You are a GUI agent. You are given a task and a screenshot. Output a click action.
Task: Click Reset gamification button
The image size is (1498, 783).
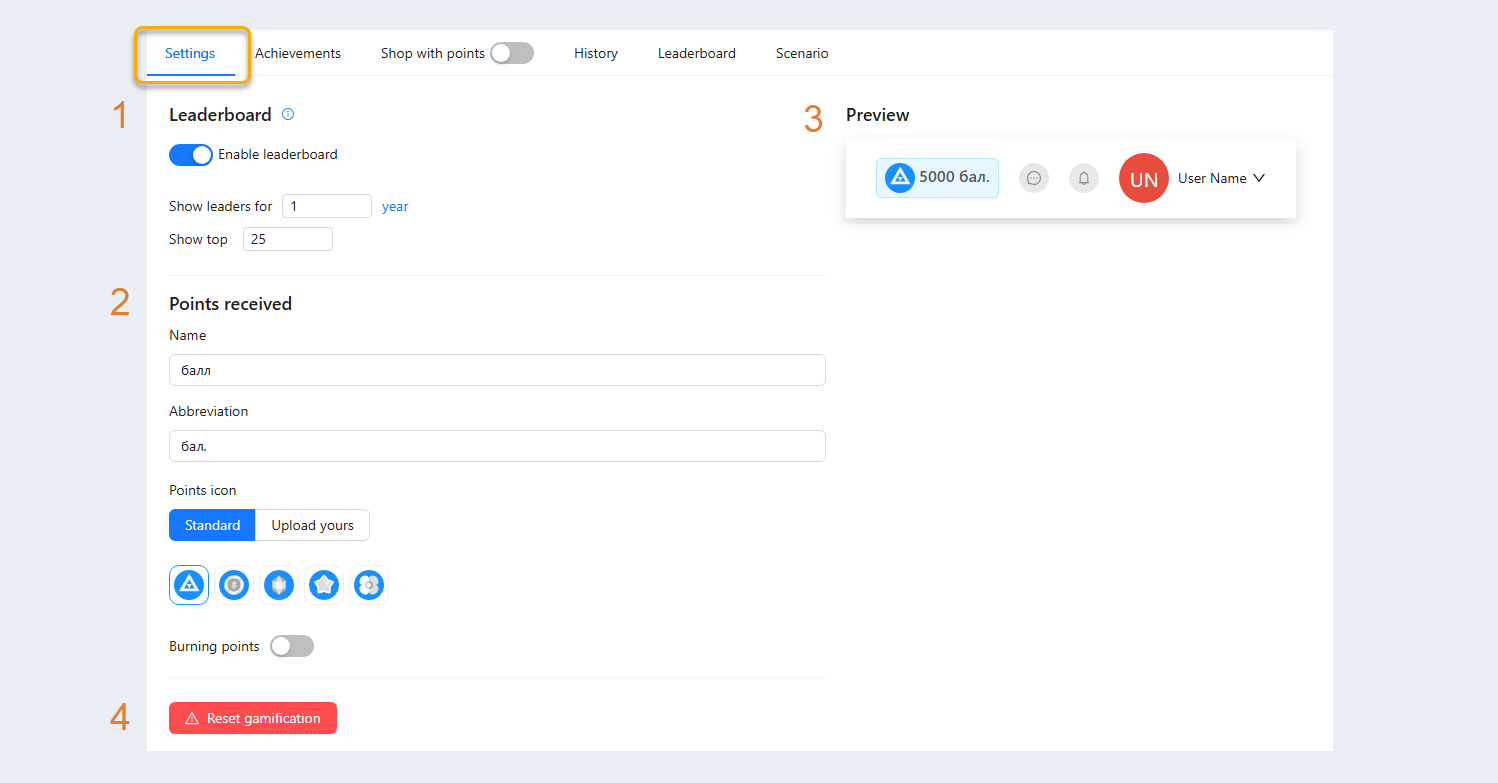coord(253,718)
